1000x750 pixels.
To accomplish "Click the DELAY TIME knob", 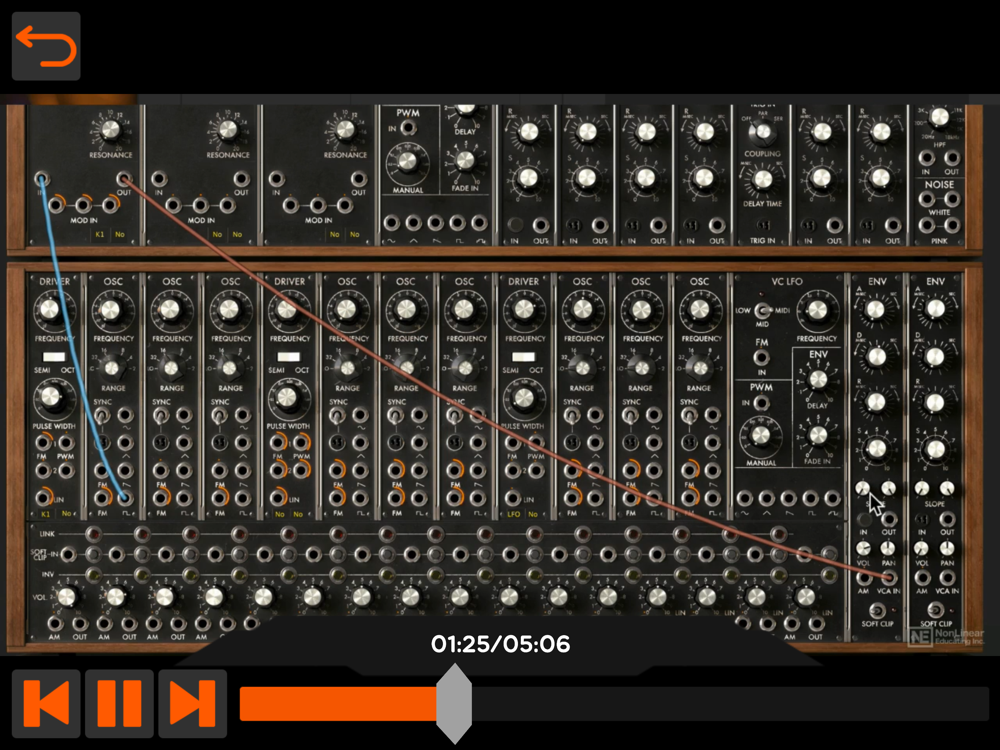I will [x=762, y=180].
